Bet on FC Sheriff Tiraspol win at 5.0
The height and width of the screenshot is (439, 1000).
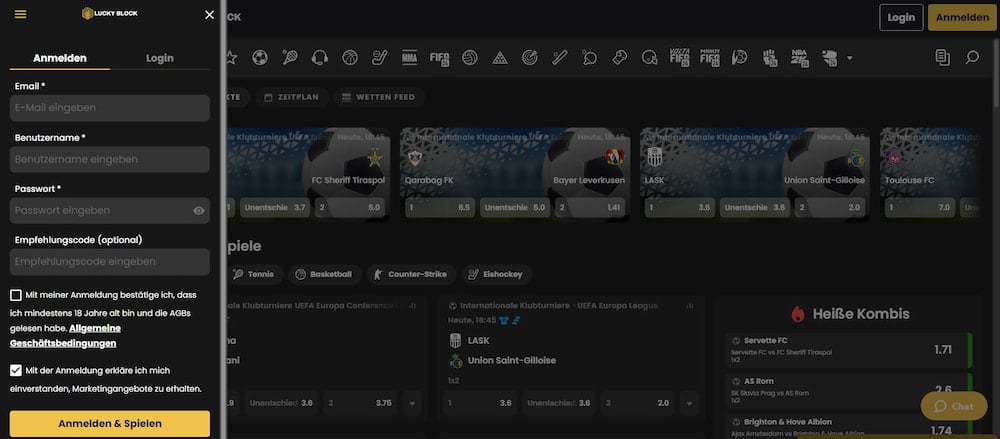click(x=350, y=207)
